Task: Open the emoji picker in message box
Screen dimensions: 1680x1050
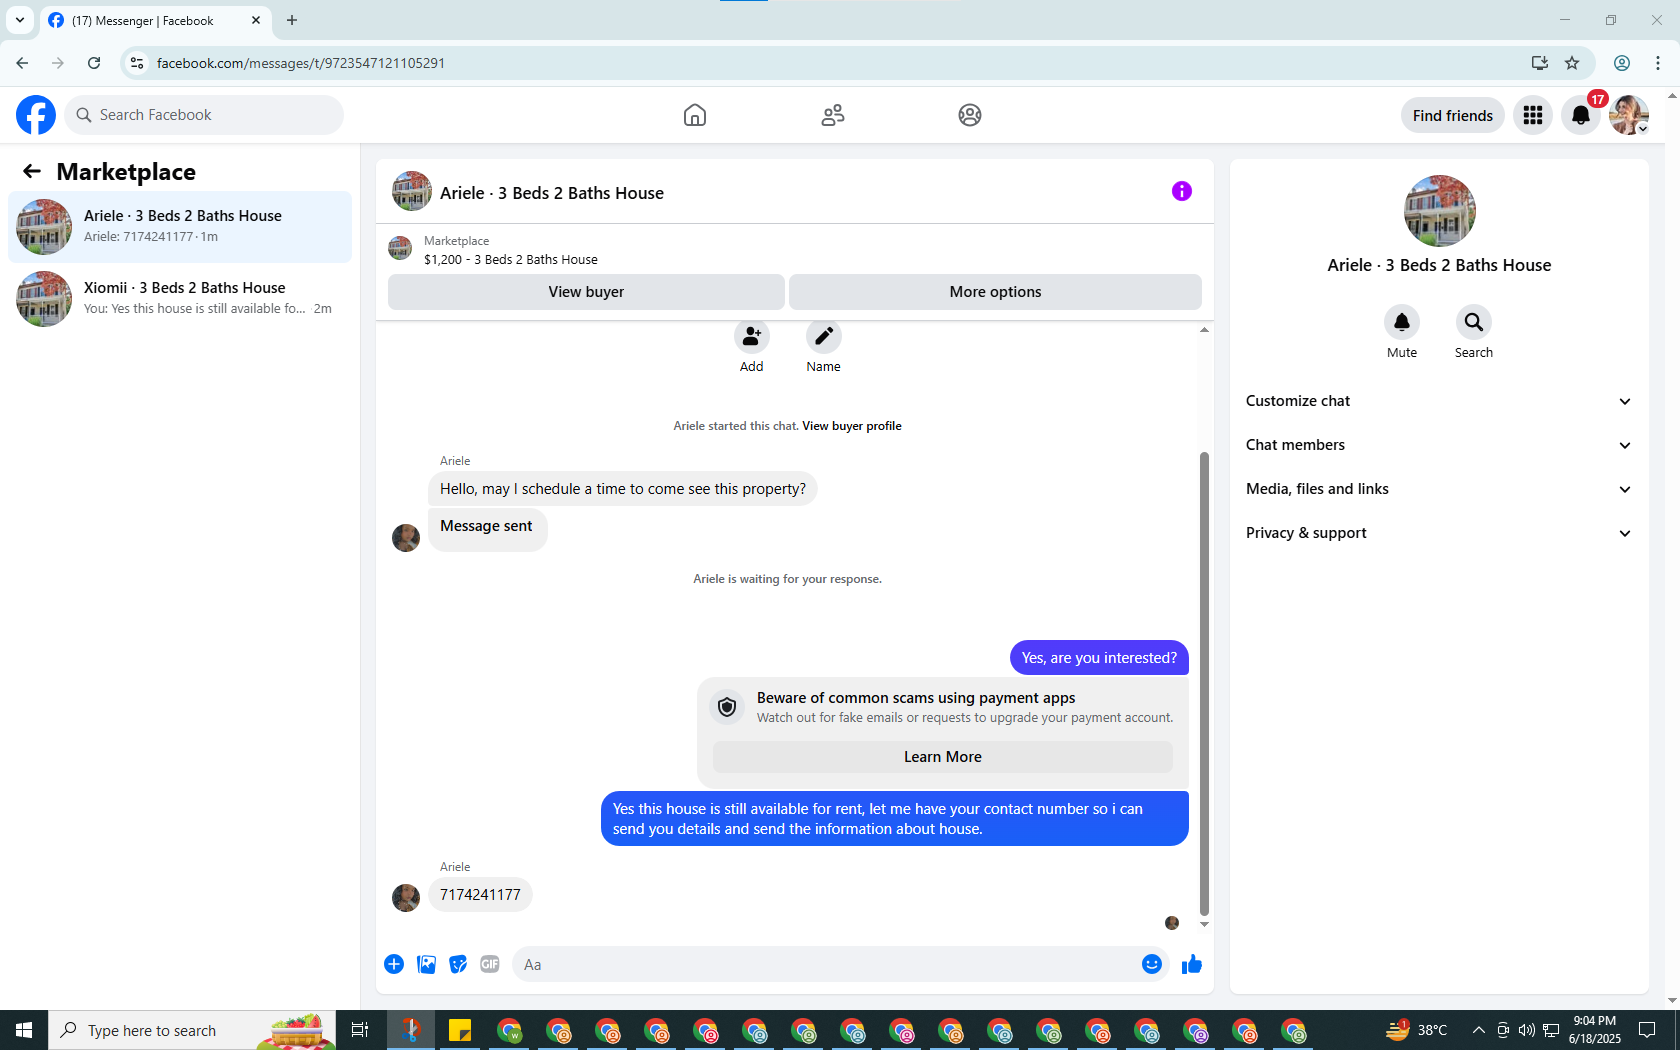Action: click(x=1152, y=964)
